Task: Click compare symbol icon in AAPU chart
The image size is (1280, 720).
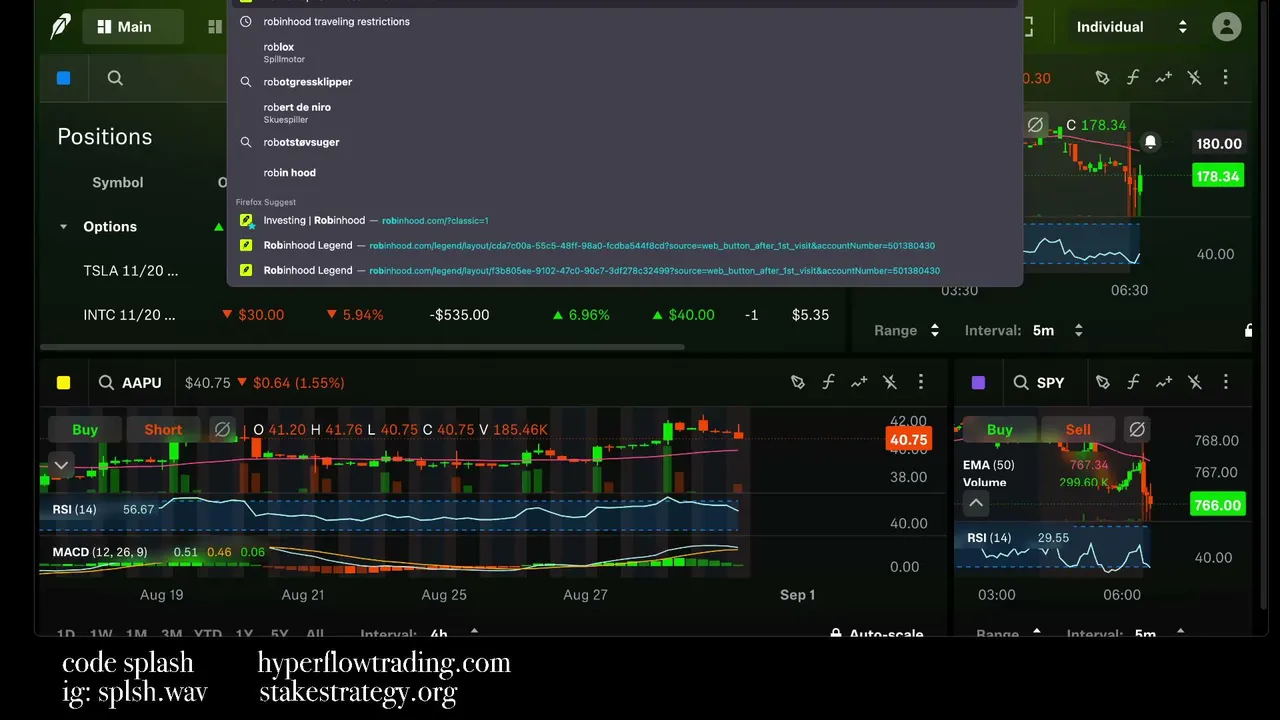Action: [859, 382]
